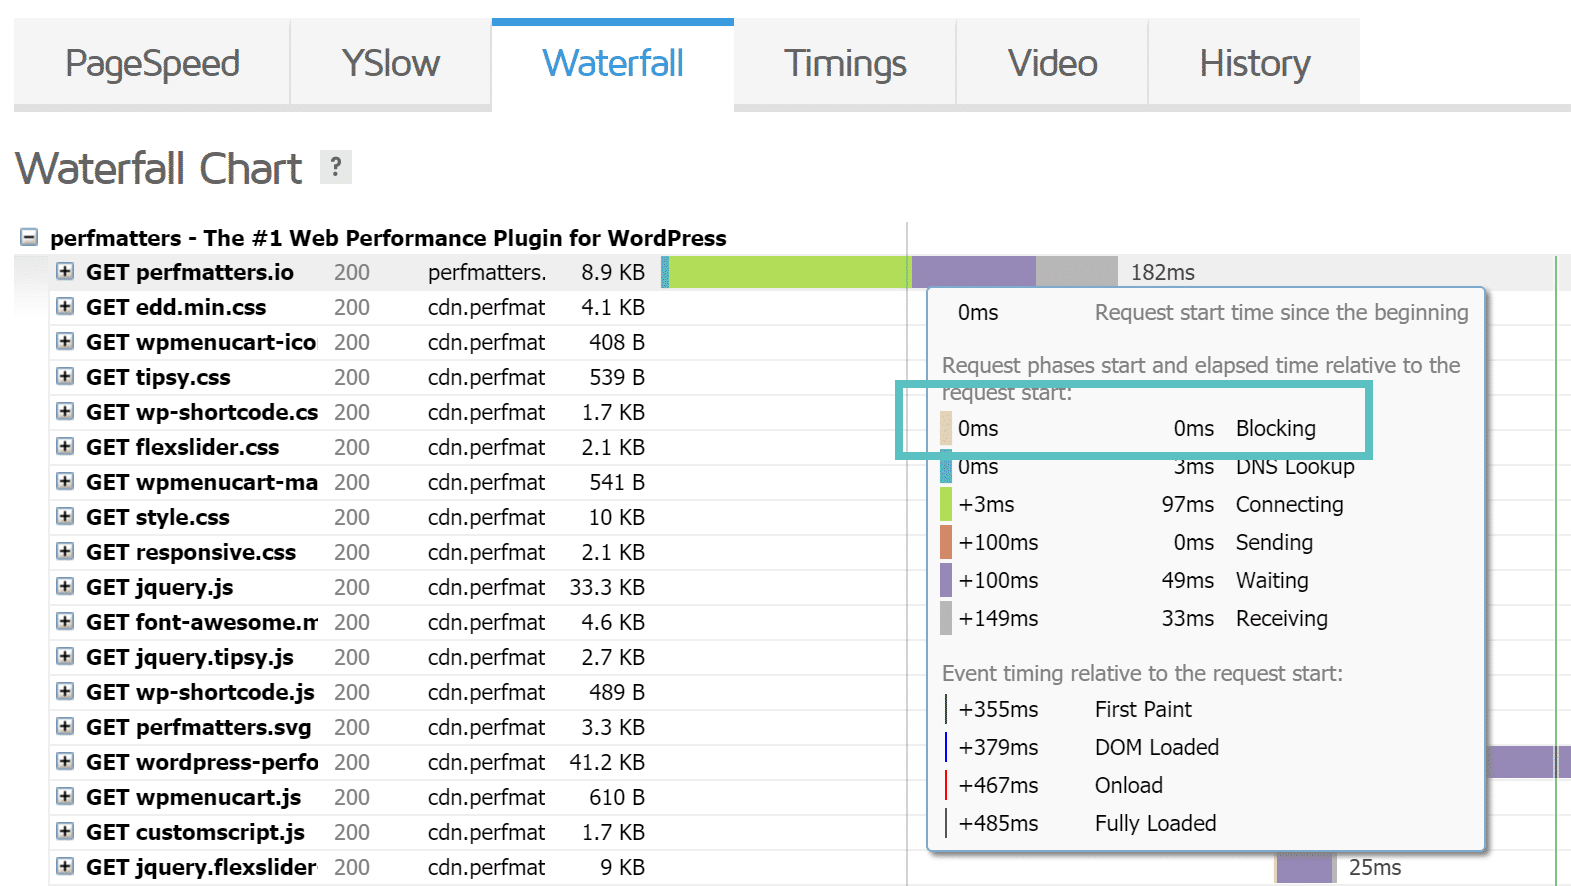Click the gray Receiving segment of the first bar
Screen dimensions: 1571x886
click(x=1076, y=271)
